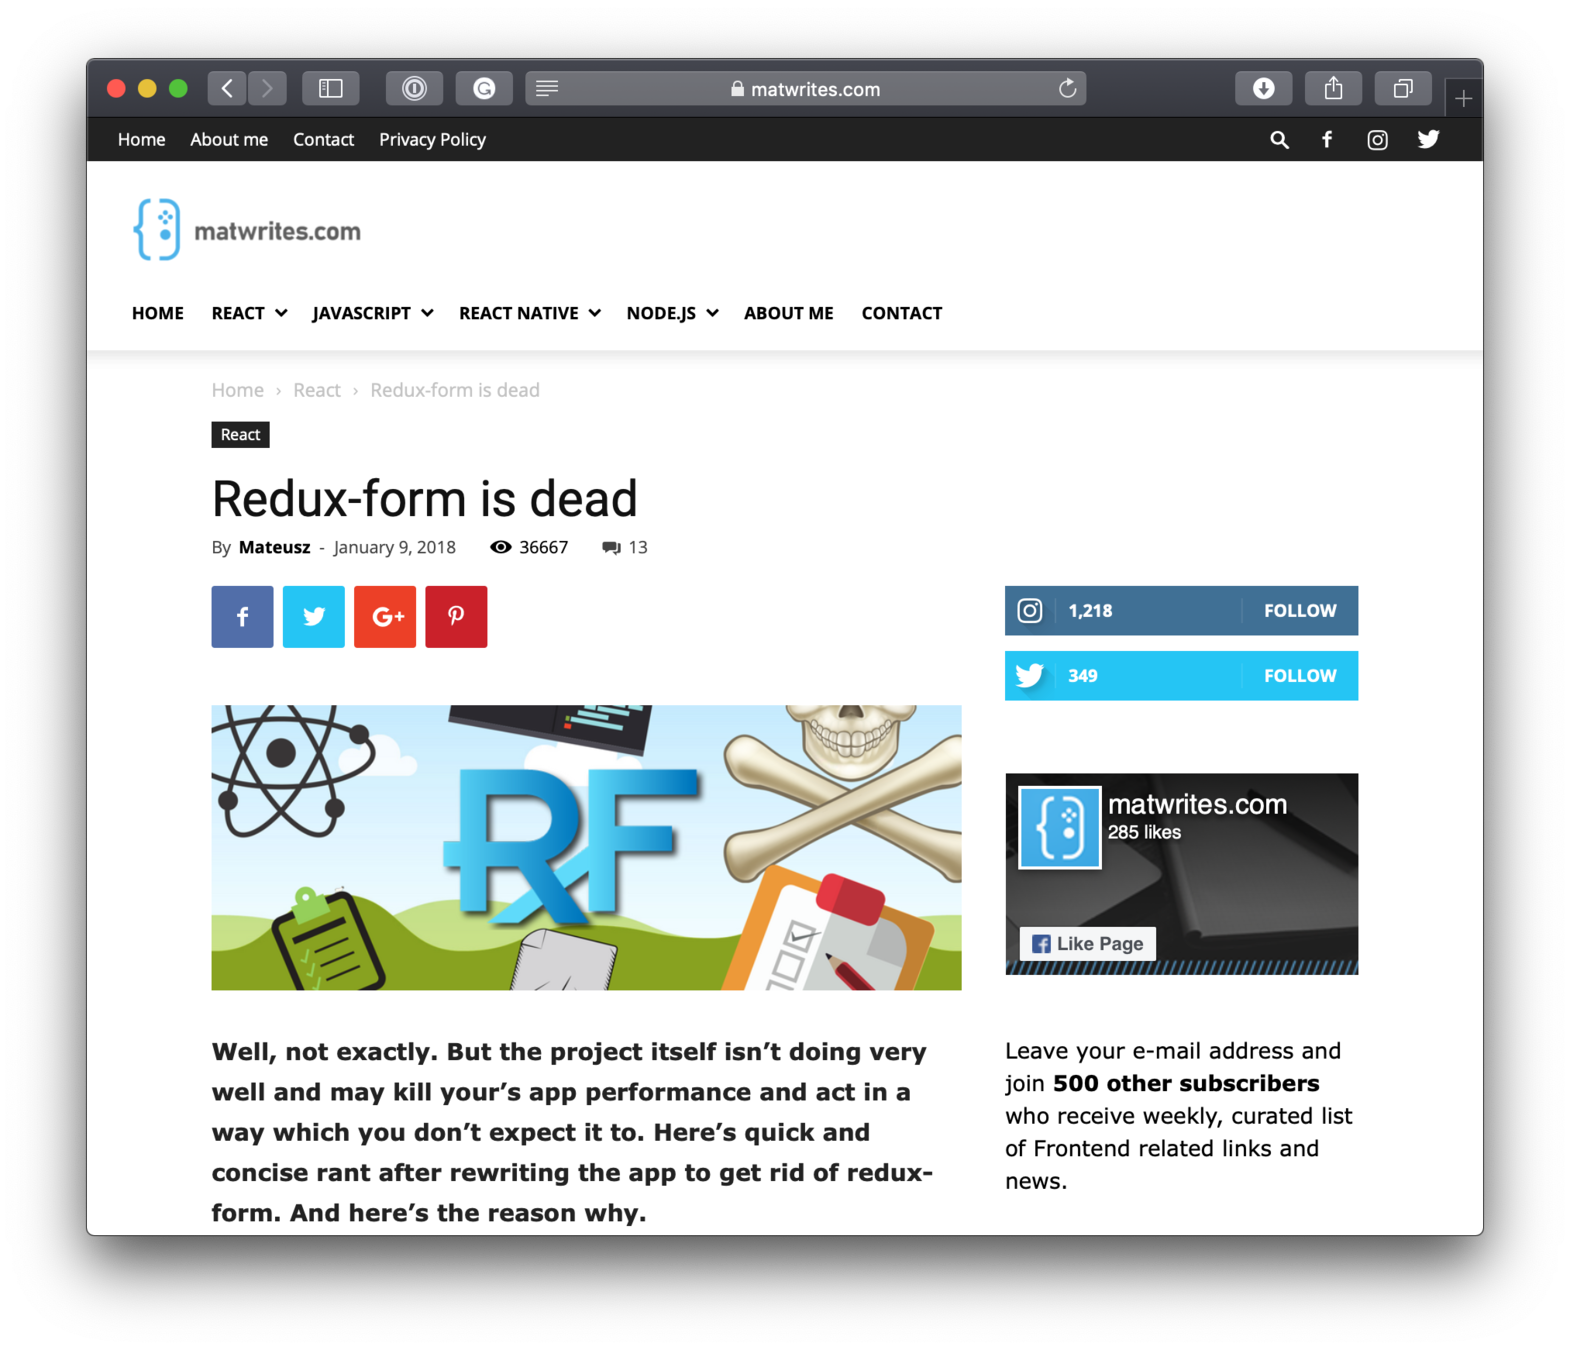Share the article on Twitter
This screenshot has width=1570, height=1350.
(314, 617)
